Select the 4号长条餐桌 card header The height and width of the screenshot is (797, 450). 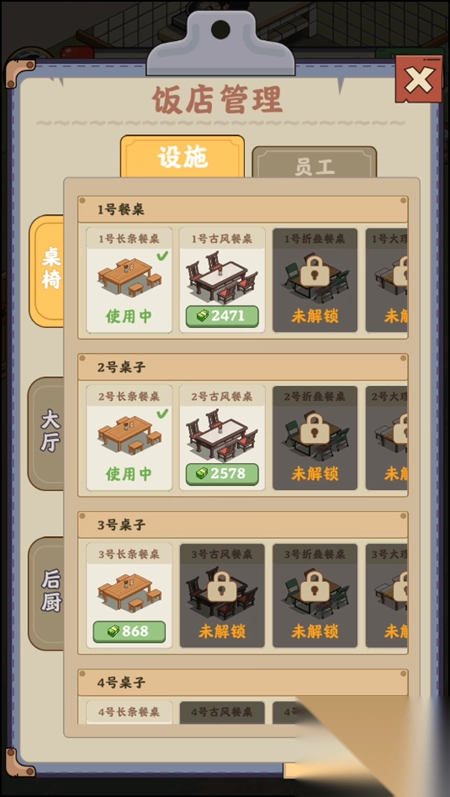click(x=129, y=712)
